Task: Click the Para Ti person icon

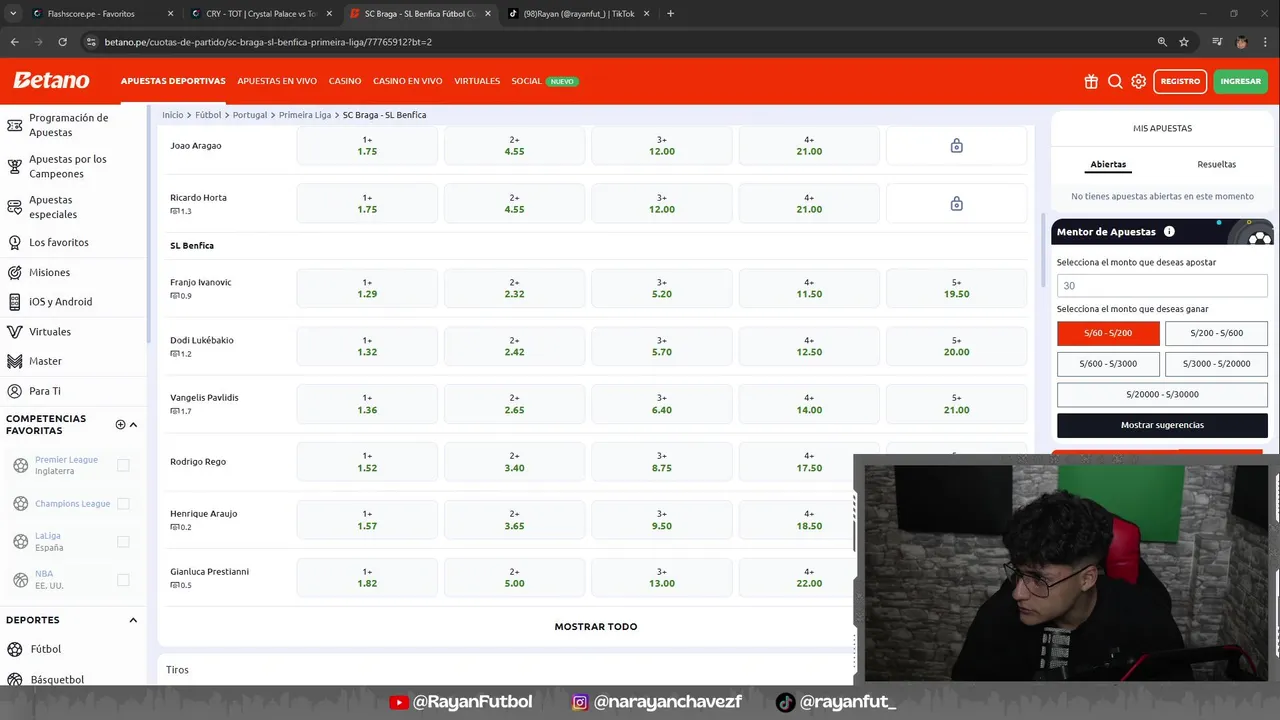Action: [14, 391]
